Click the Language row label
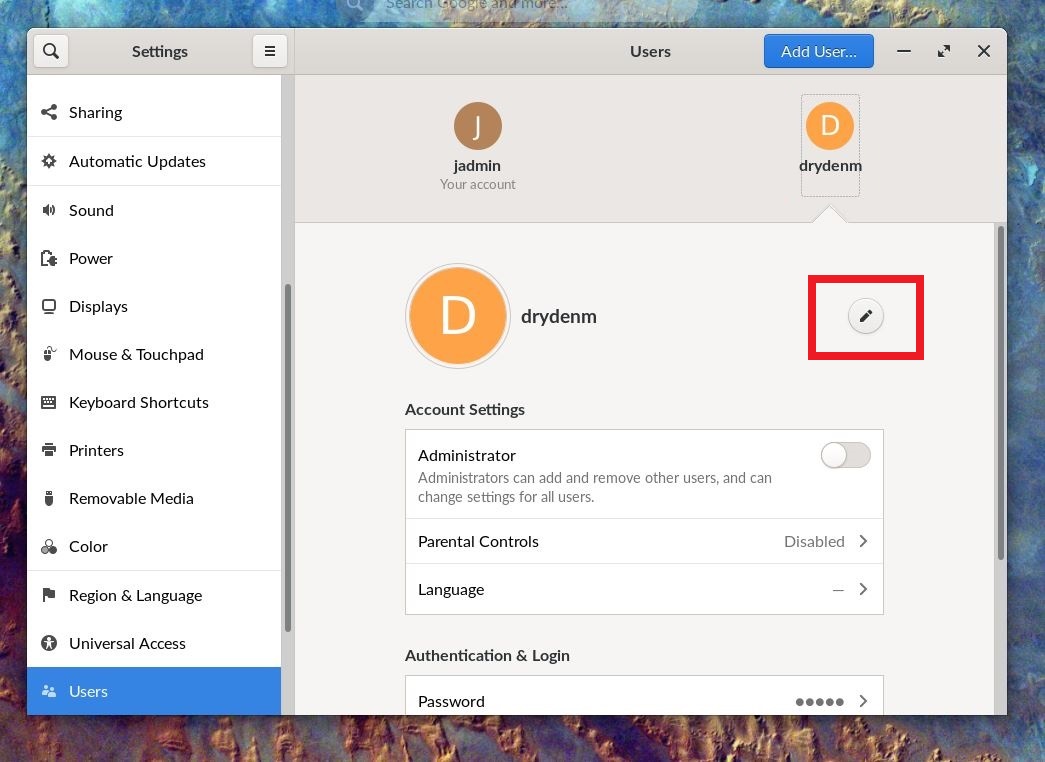The height and width of the screenshot is (762, 1045). pos(451,590)
